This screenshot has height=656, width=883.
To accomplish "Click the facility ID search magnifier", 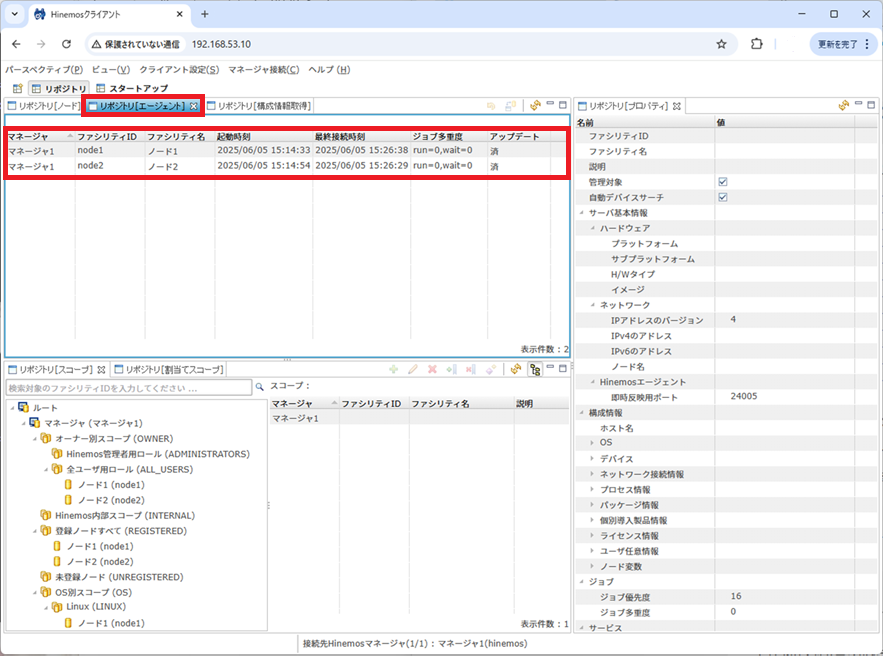I will 260,387.
